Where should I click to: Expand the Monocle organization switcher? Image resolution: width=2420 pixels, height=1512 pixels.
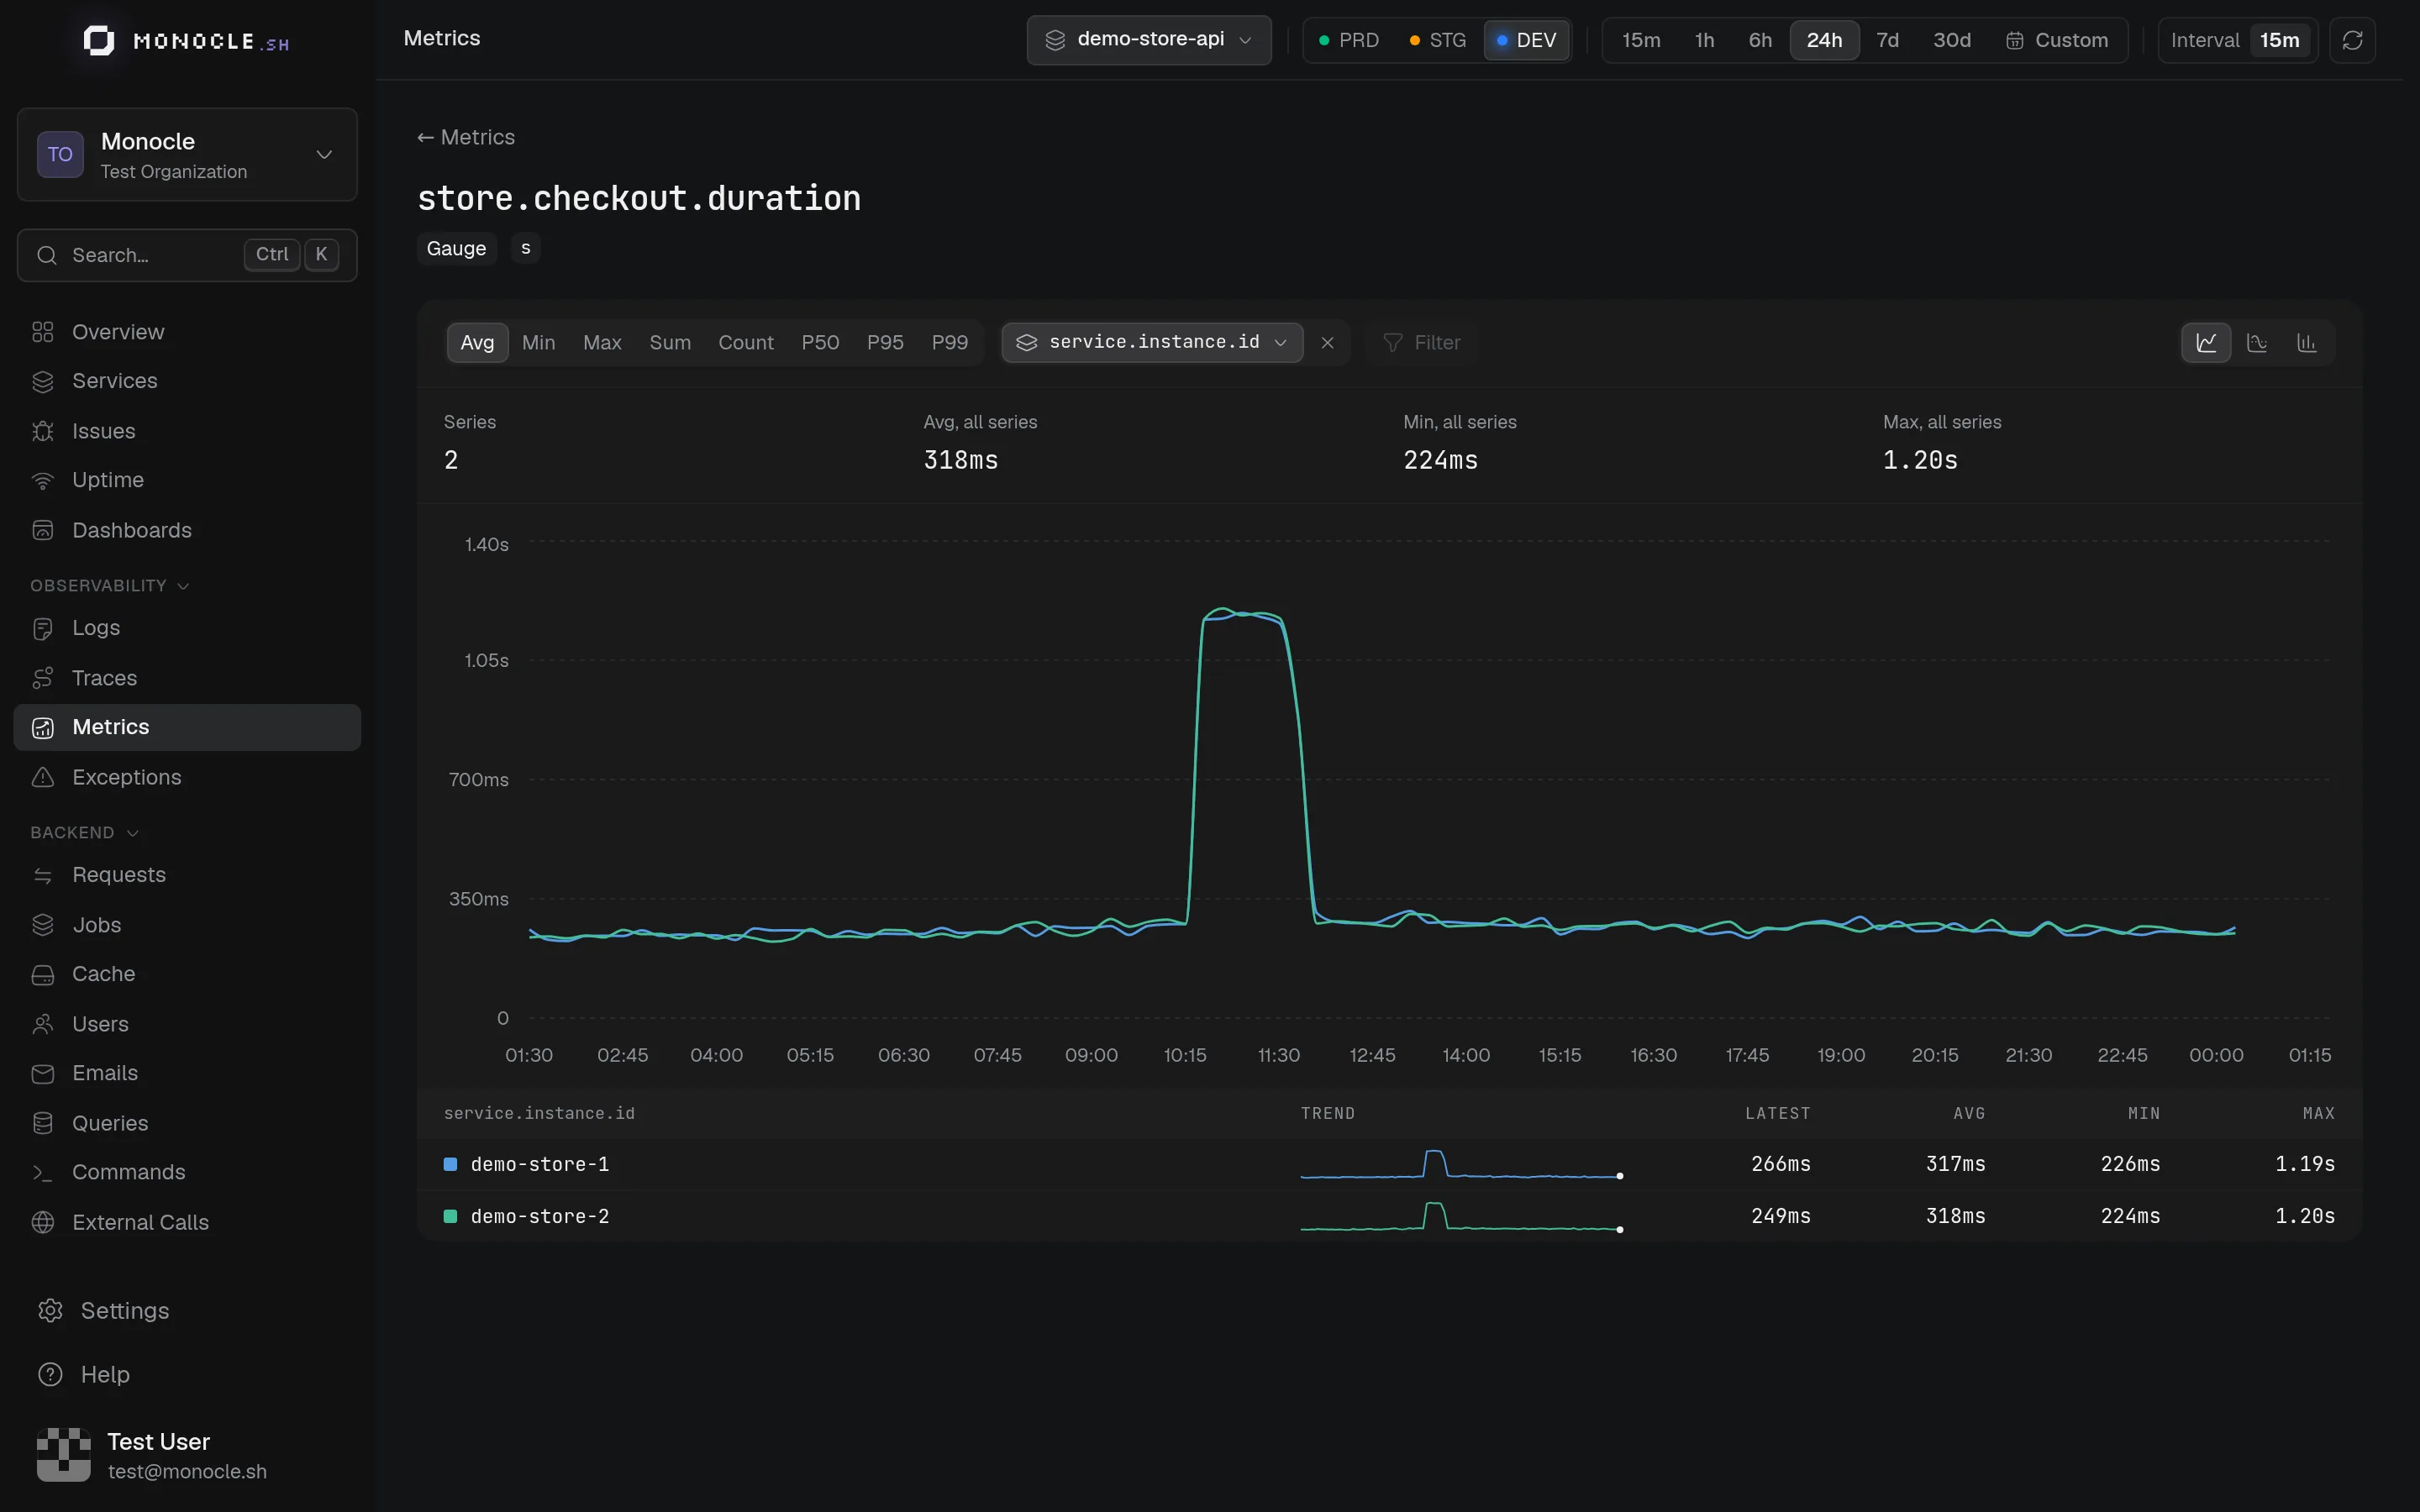pyautogui.click(x=187, y=155)
